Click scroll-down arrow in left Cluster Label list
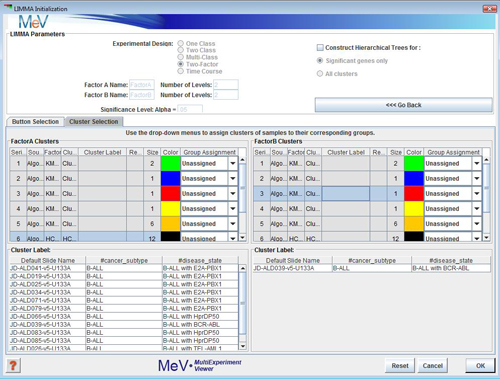Image resolution: width=500 pixels, height=379 pixels. point(243,346)
